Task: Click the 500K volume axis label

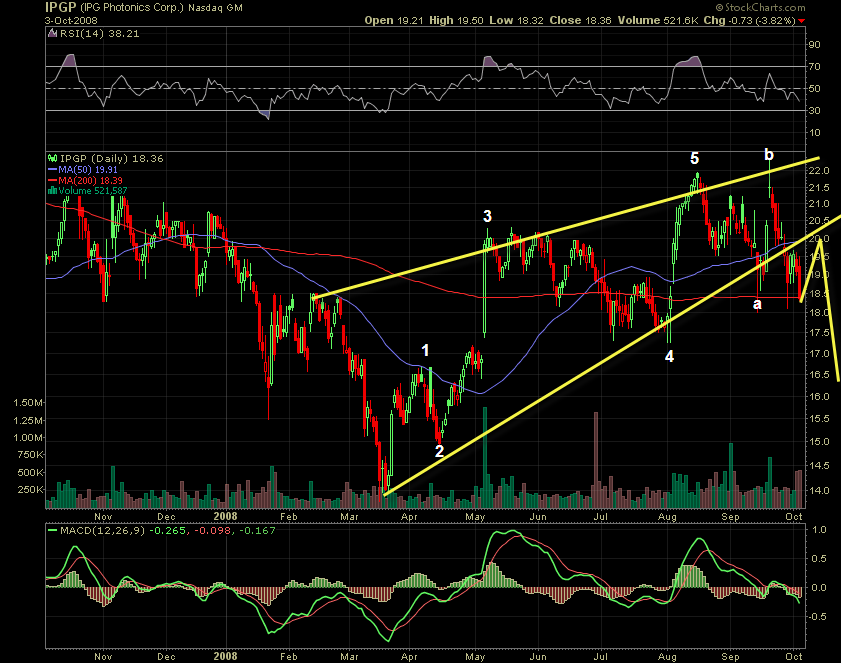Action: pyautogui.click(x=30, y=473)
